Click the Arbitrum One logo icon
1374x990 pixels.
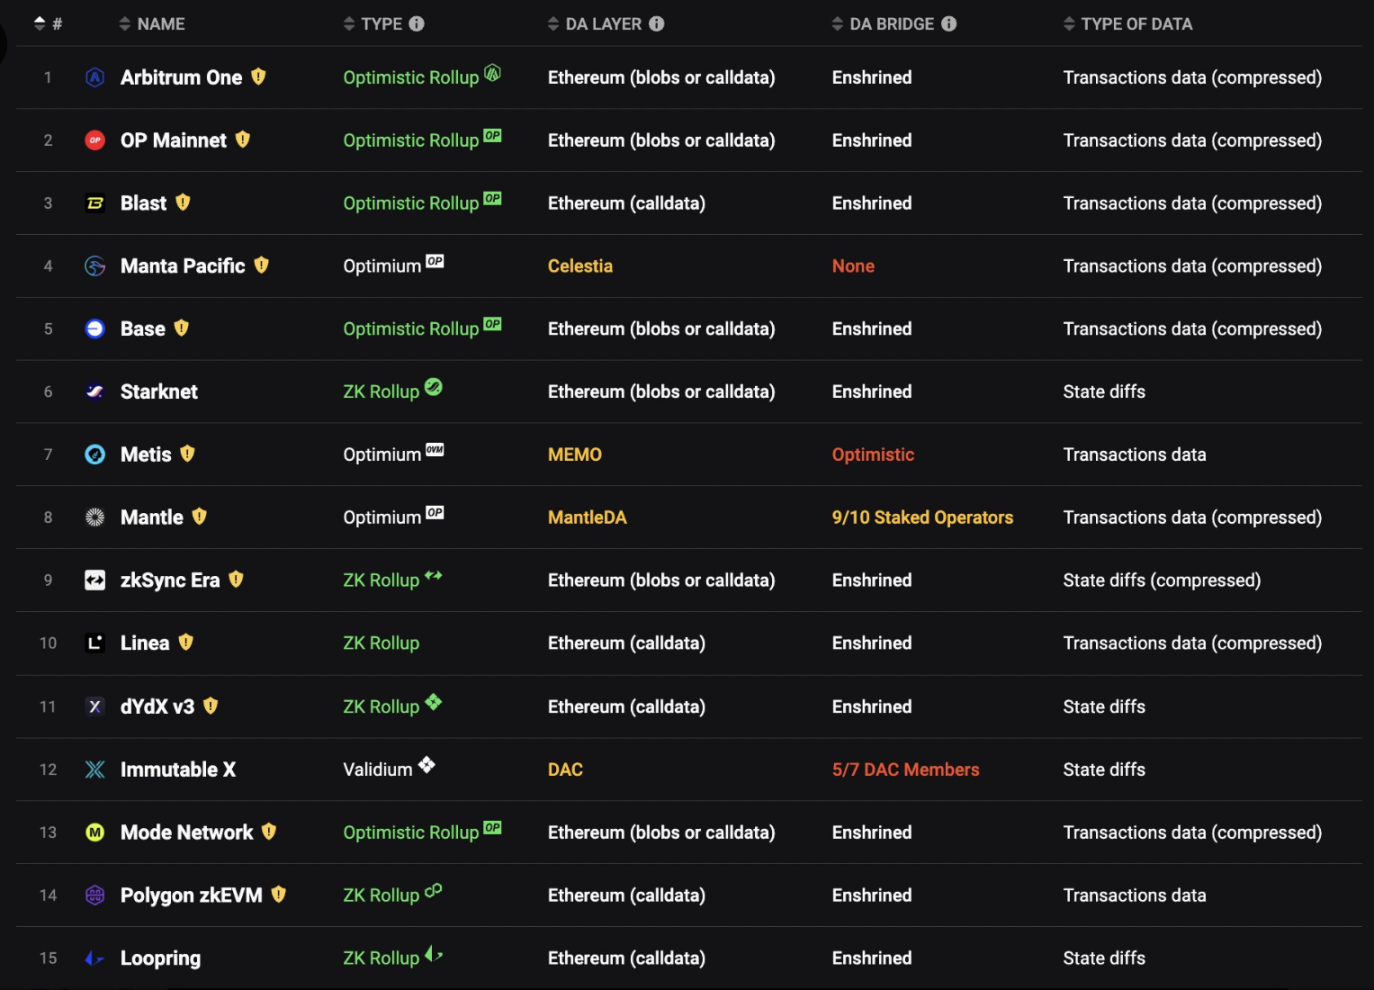point(95,77)
